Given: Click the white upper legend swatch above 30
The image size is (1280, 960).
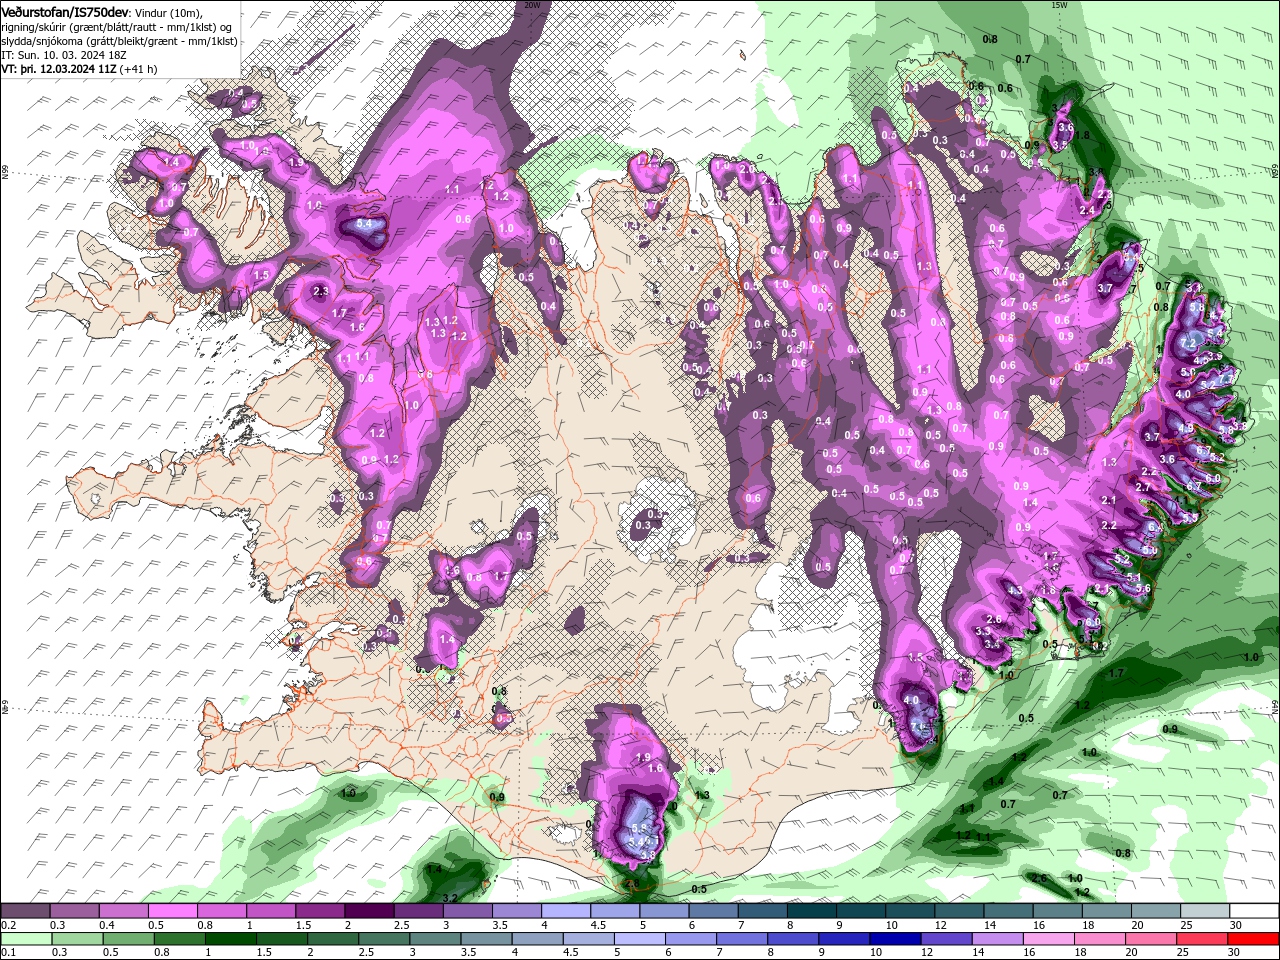Looking at the screenshot, I should 1254,911.
